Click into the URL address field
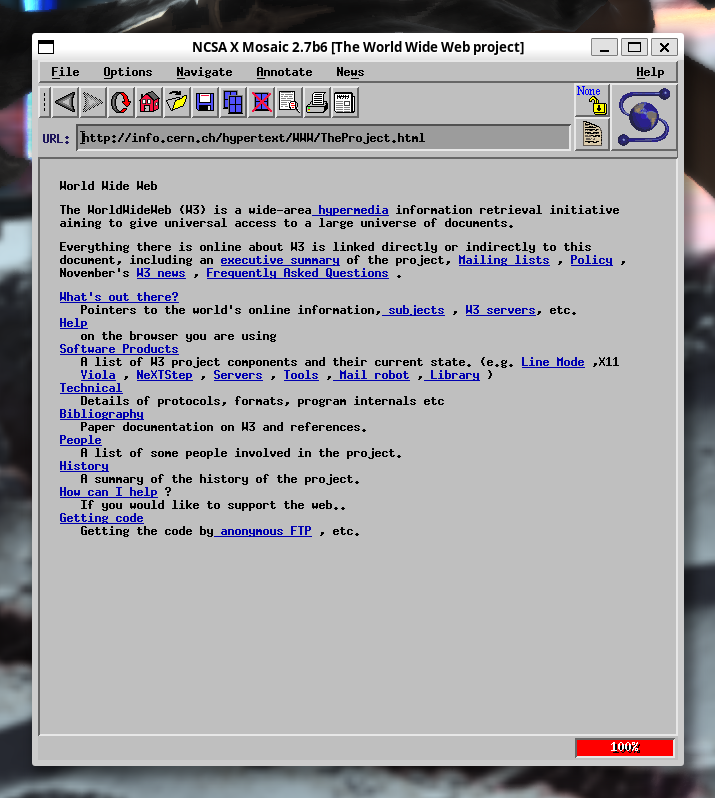The width and height of the screenshot is (715, 798). (323, 138)
